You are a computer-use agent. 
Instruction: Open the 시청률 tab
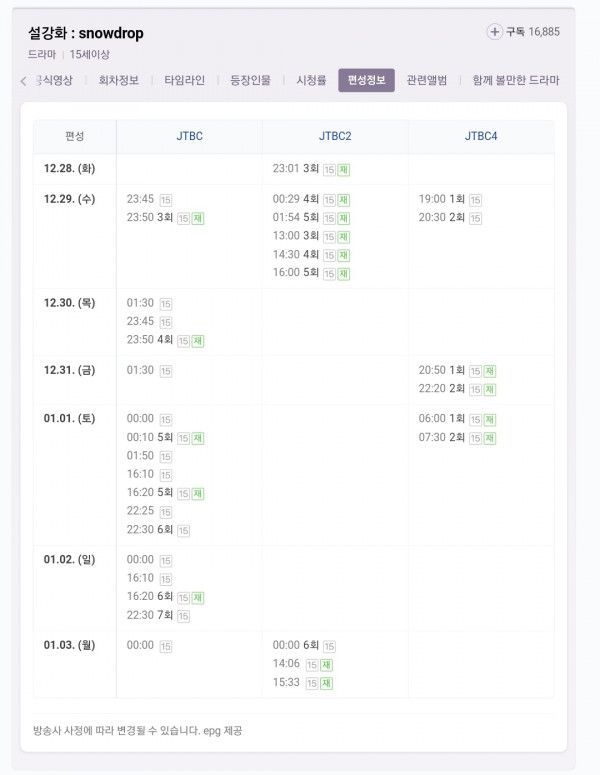[x=311, y=81]
